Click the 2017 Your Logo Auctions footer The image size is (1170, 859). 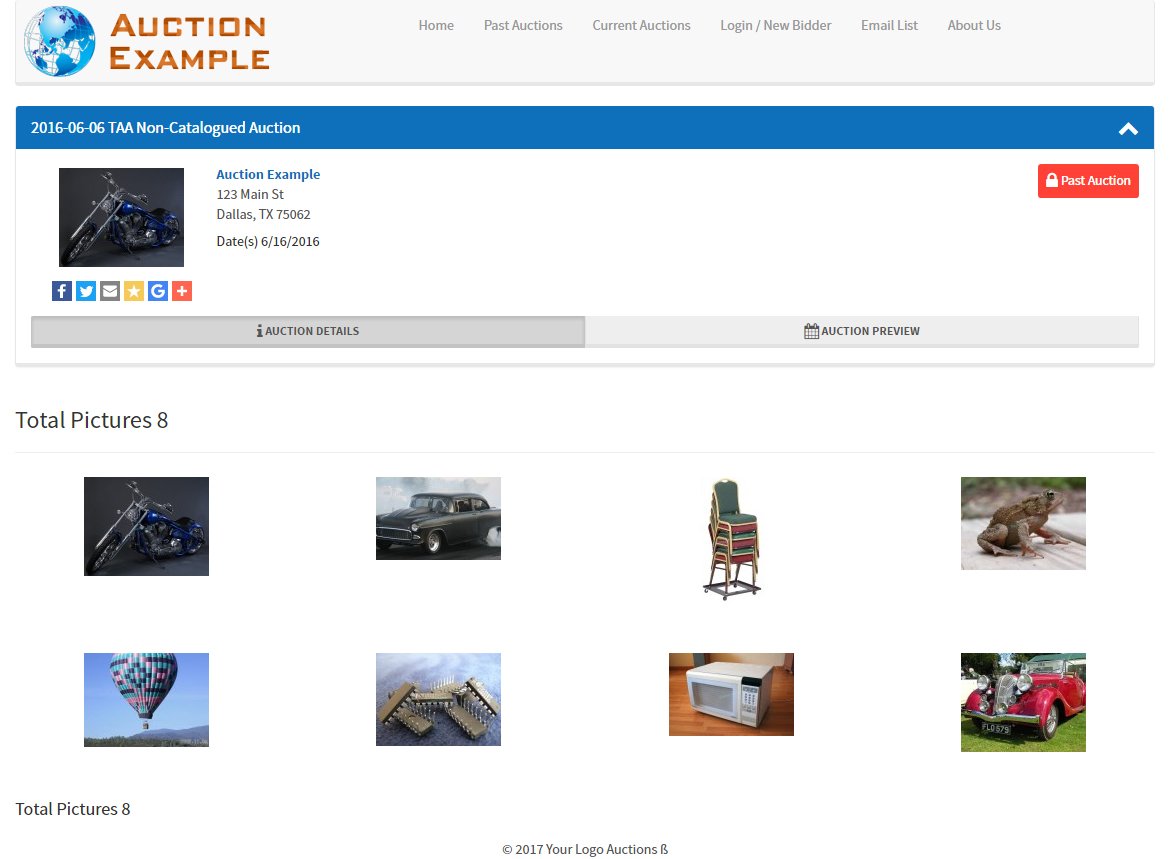[x=585, y=849]
